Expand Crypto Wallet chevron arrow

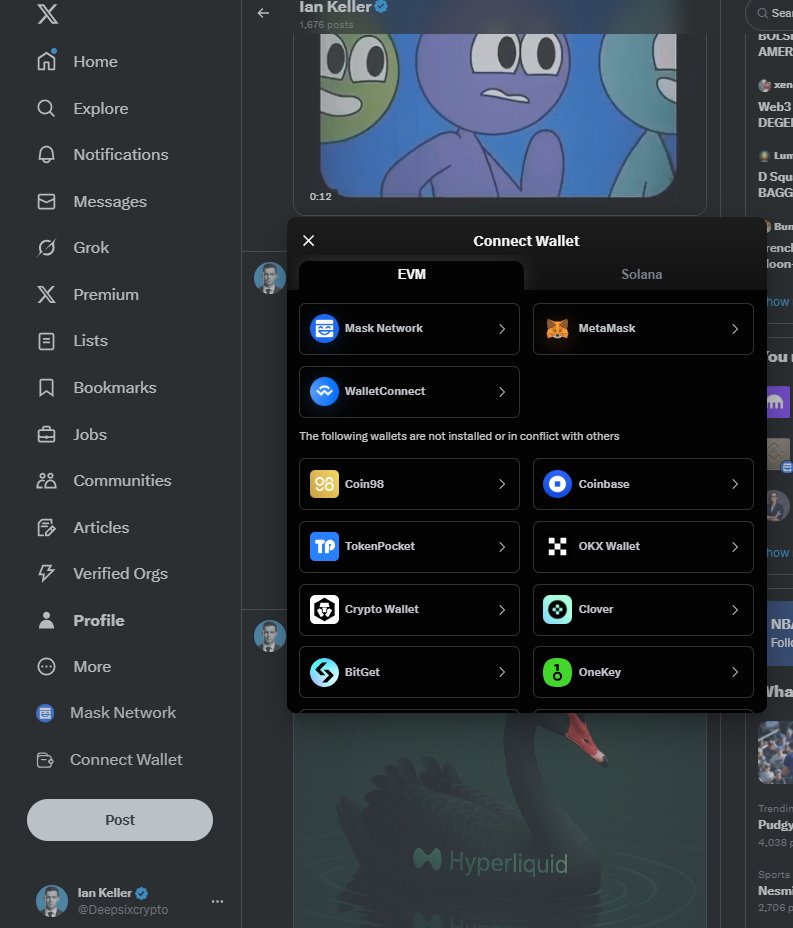pos(502,610)
